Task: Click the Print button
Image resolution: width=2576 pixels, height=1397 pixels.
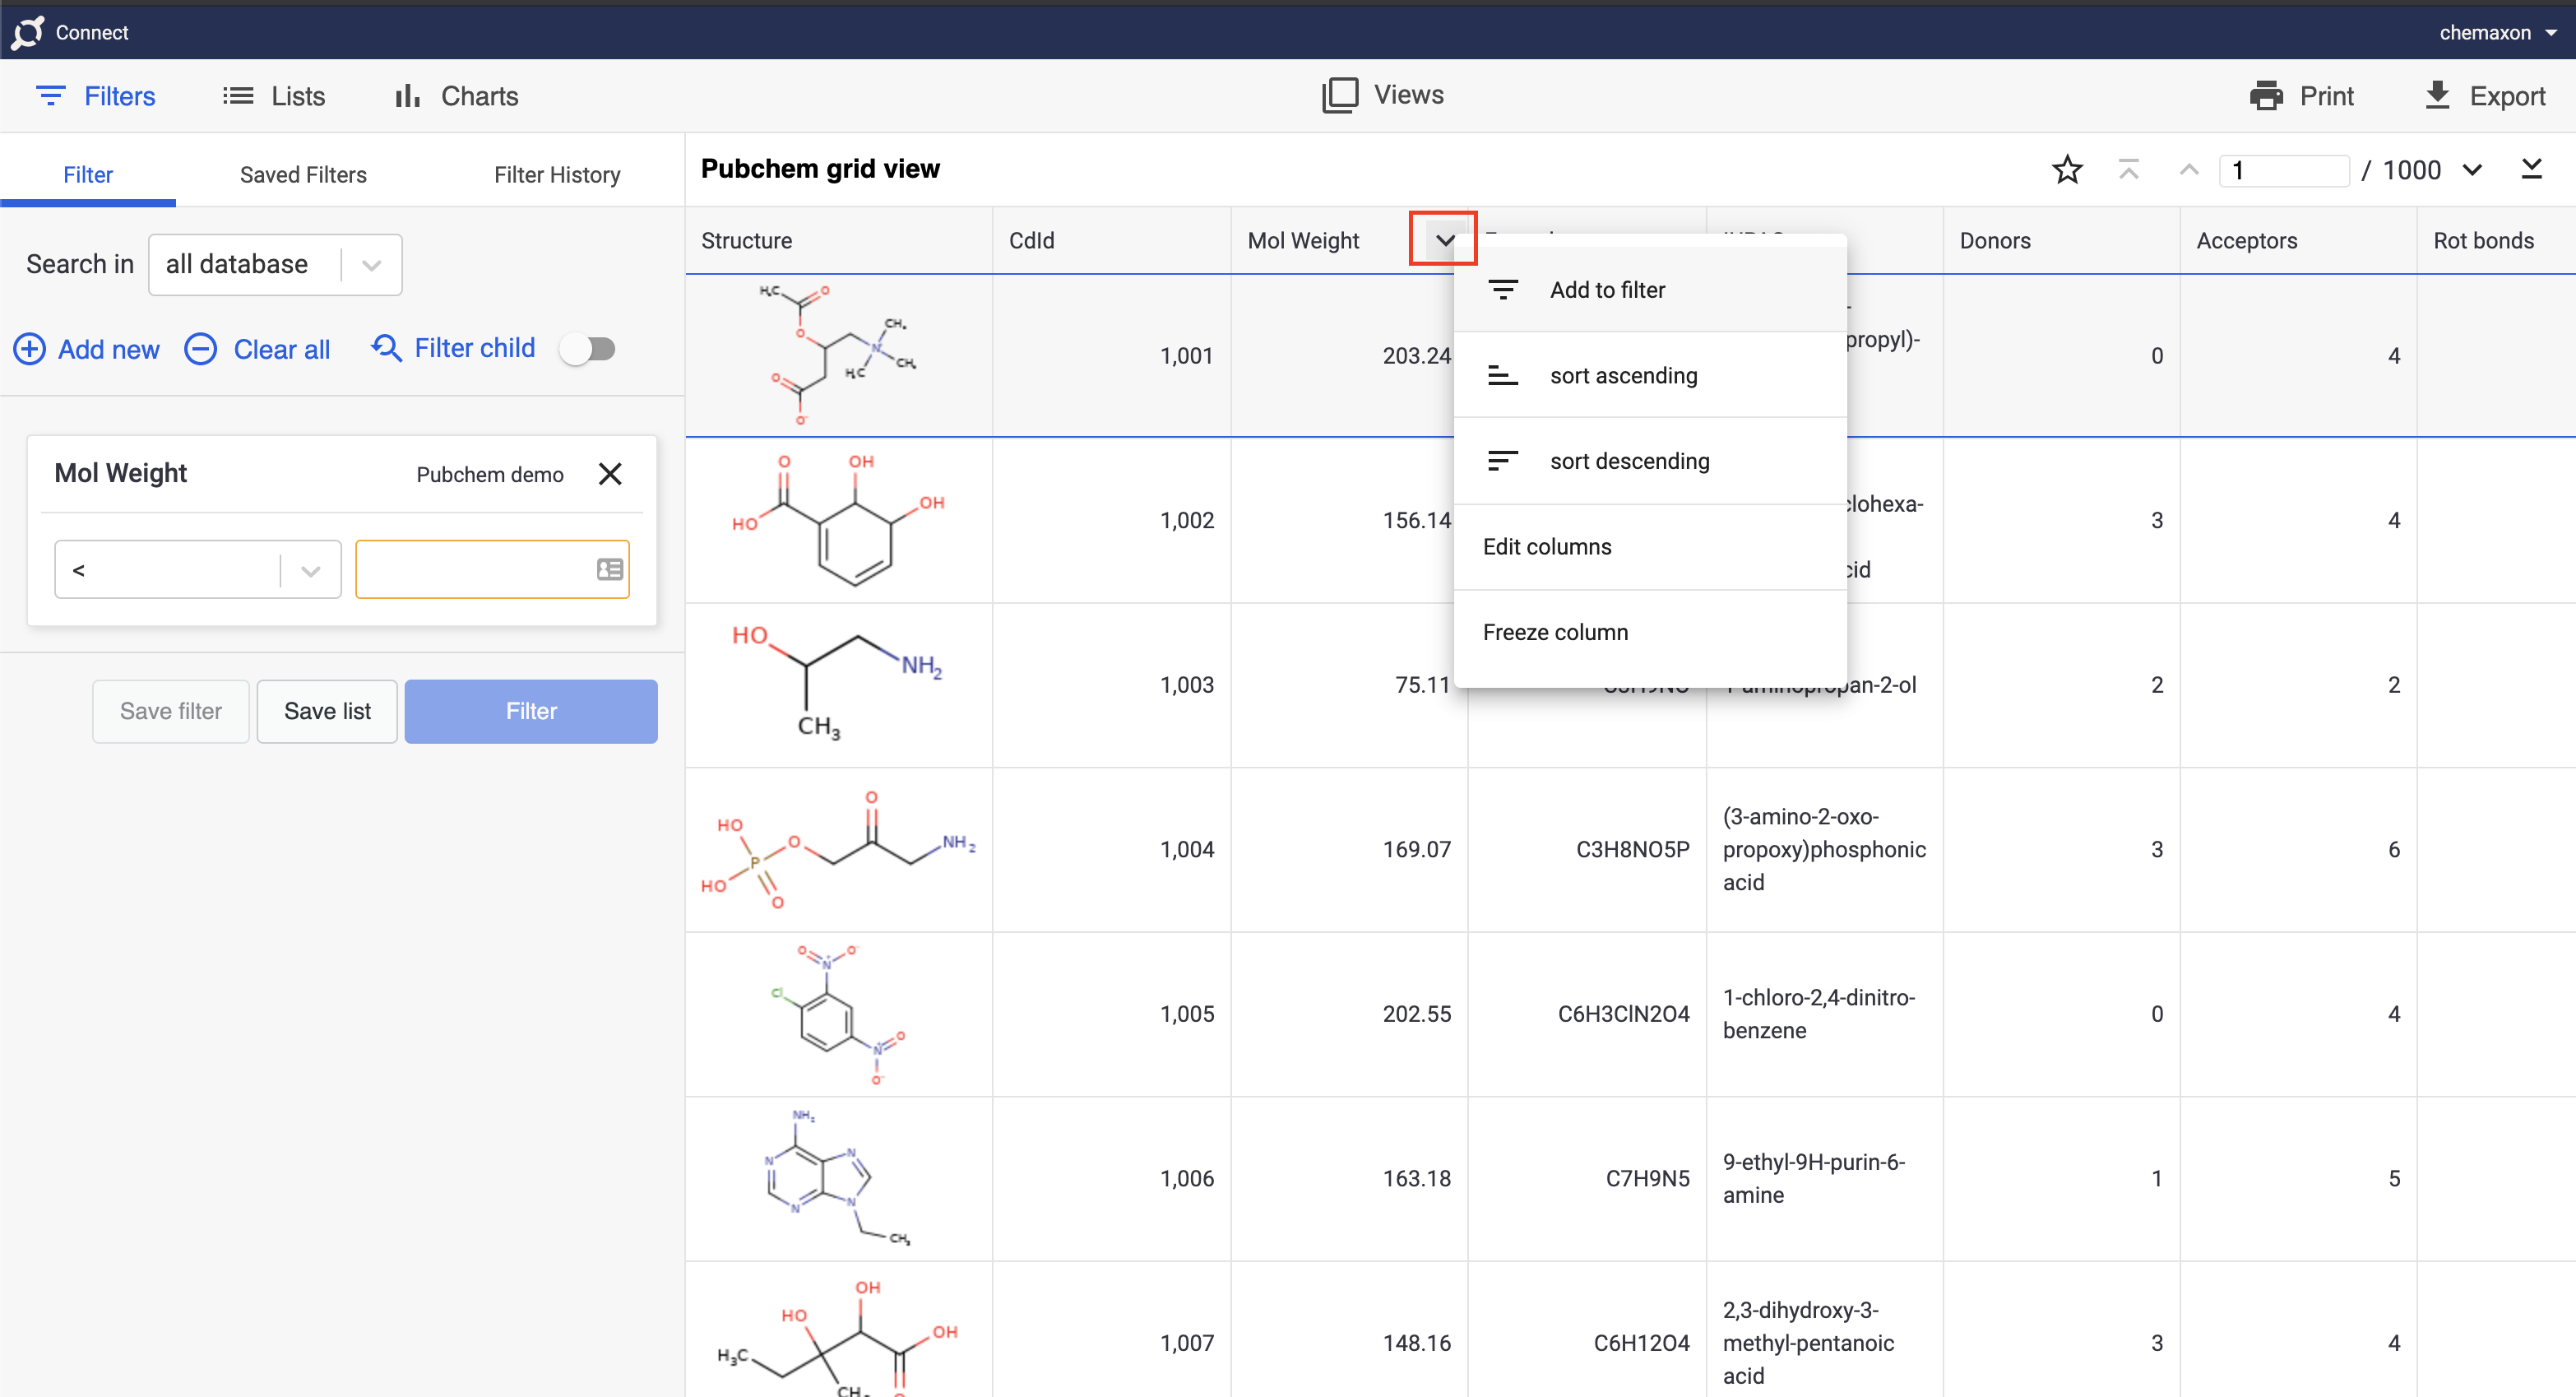Action: click(x=2302, y=96)
